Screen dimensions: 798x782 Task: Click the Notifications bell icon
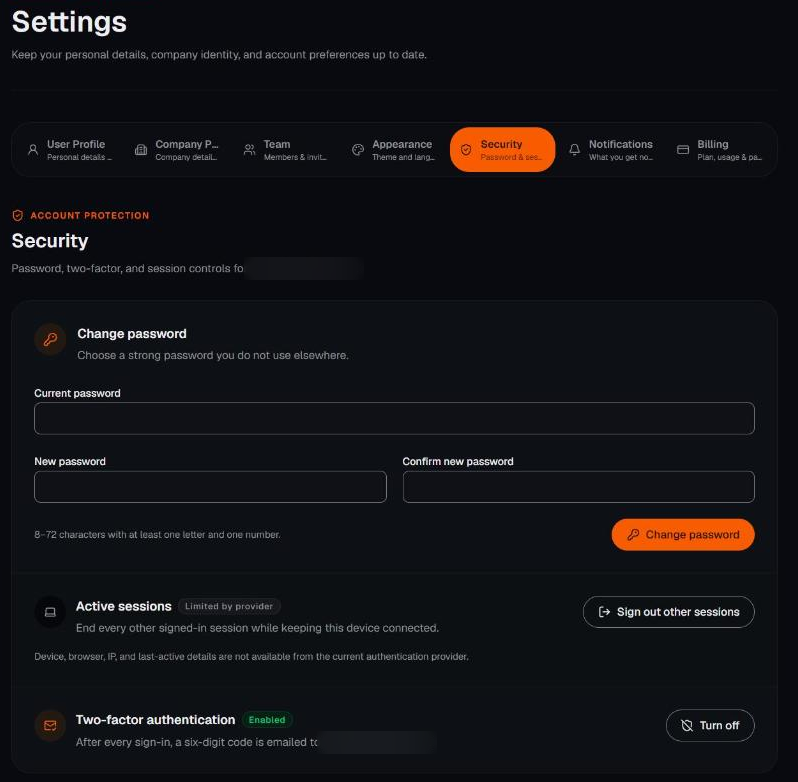point(575,150)
